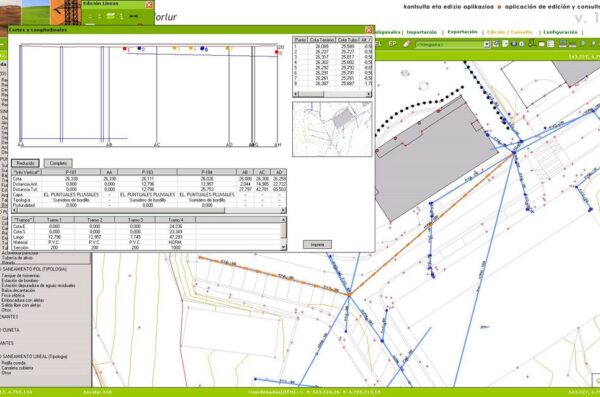Click the vertical points icon in Edición Líneas
Image resolution: width=600 pixels, height=397 pixels.
coord(121,16)
